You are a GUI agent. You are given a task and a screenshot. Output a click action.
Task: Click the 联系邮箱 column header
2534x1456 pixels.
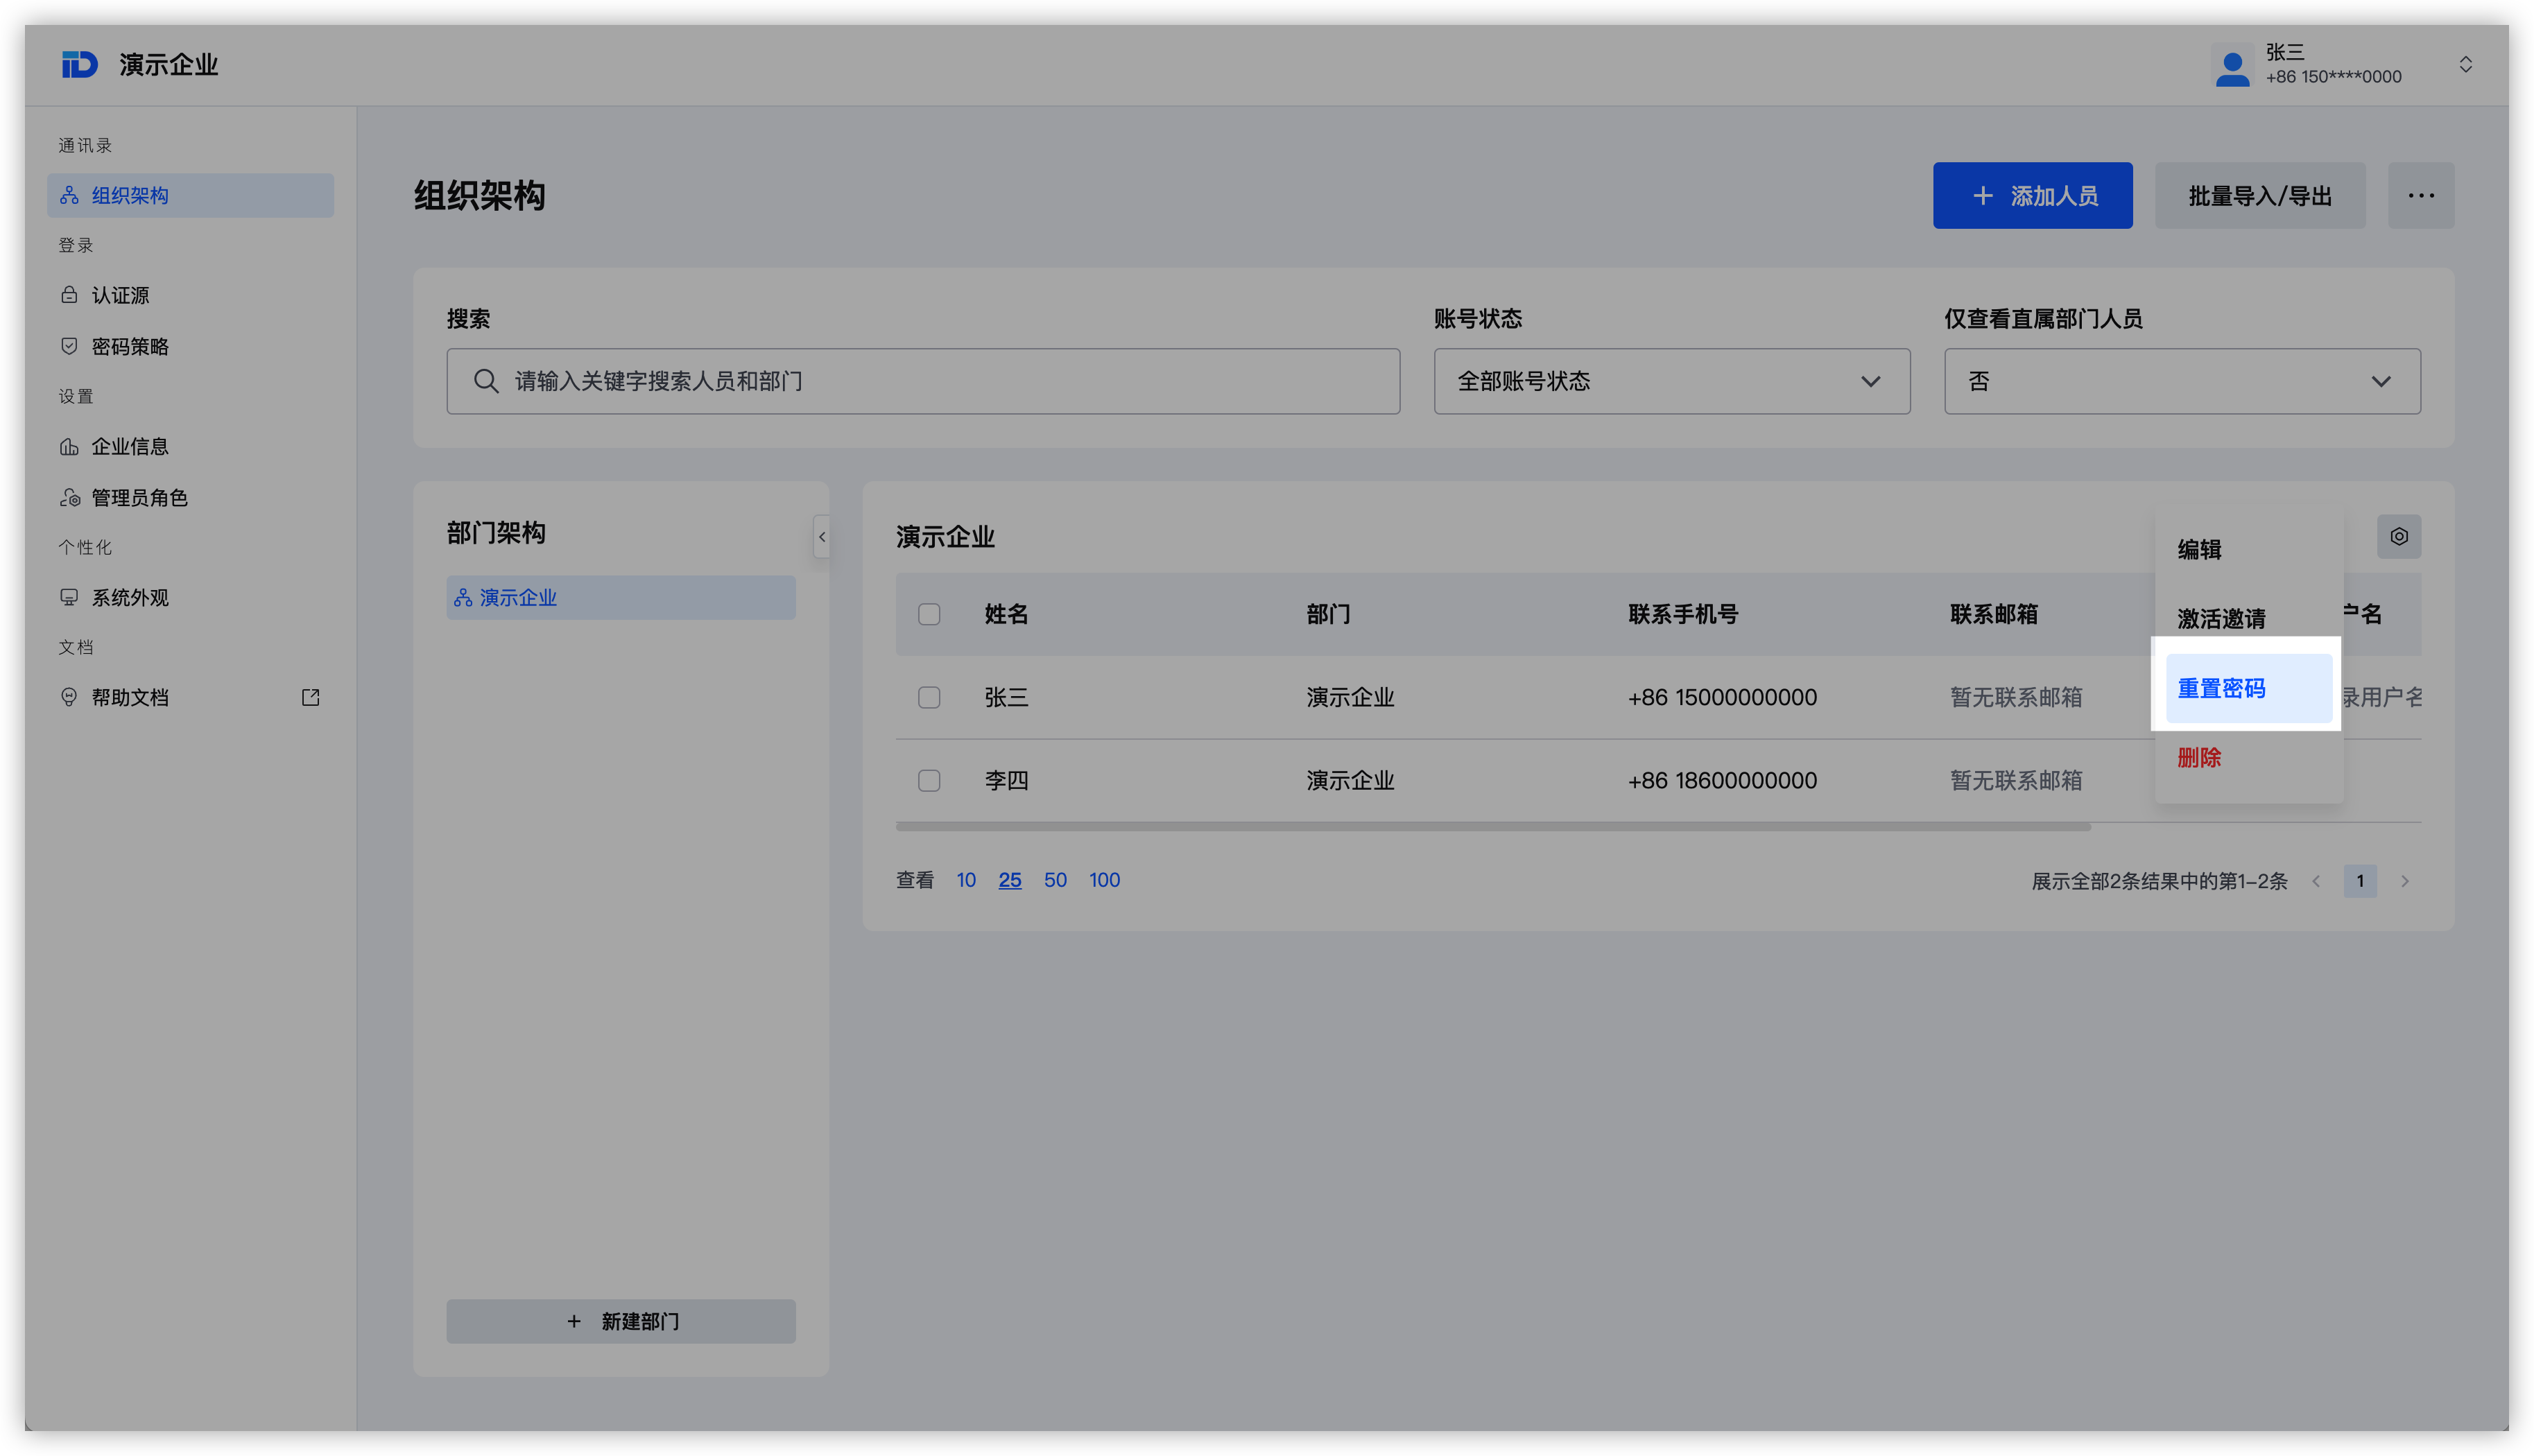point(1994,614)
